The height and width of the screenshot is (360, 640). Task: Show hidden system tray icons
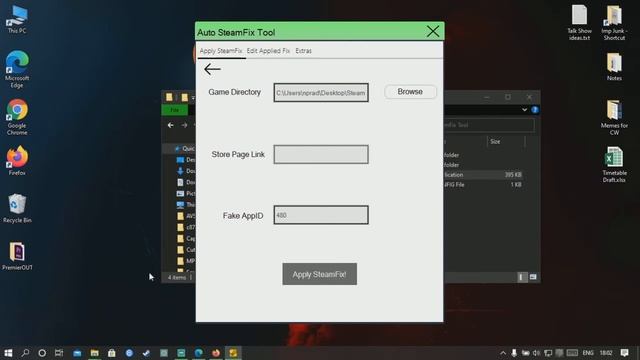(503, 353)
